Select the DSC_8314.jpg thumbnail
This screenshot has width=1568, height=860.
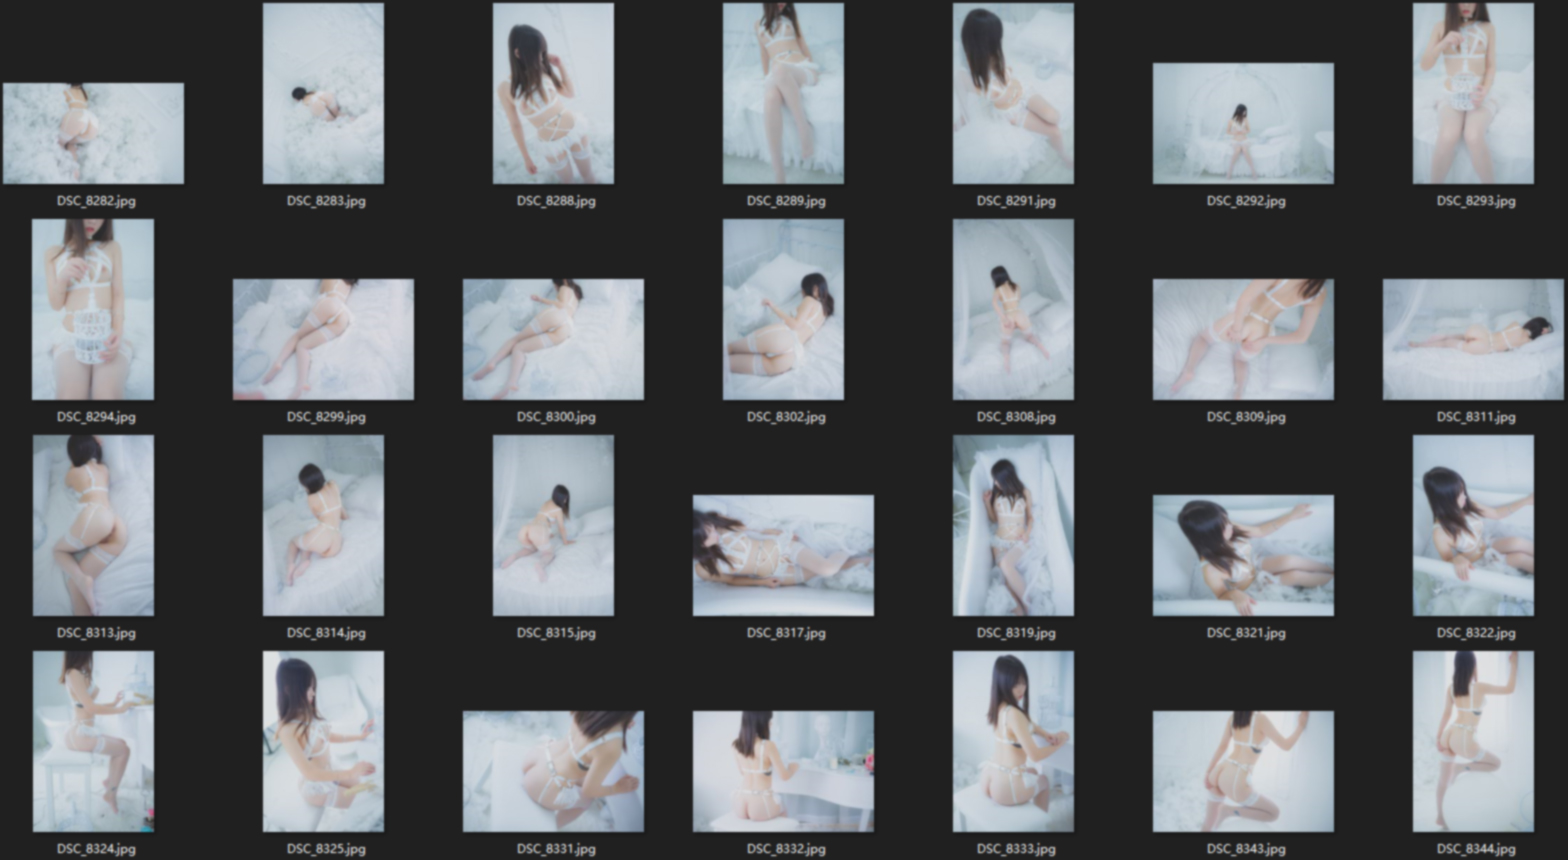click(x=323, y=525)
